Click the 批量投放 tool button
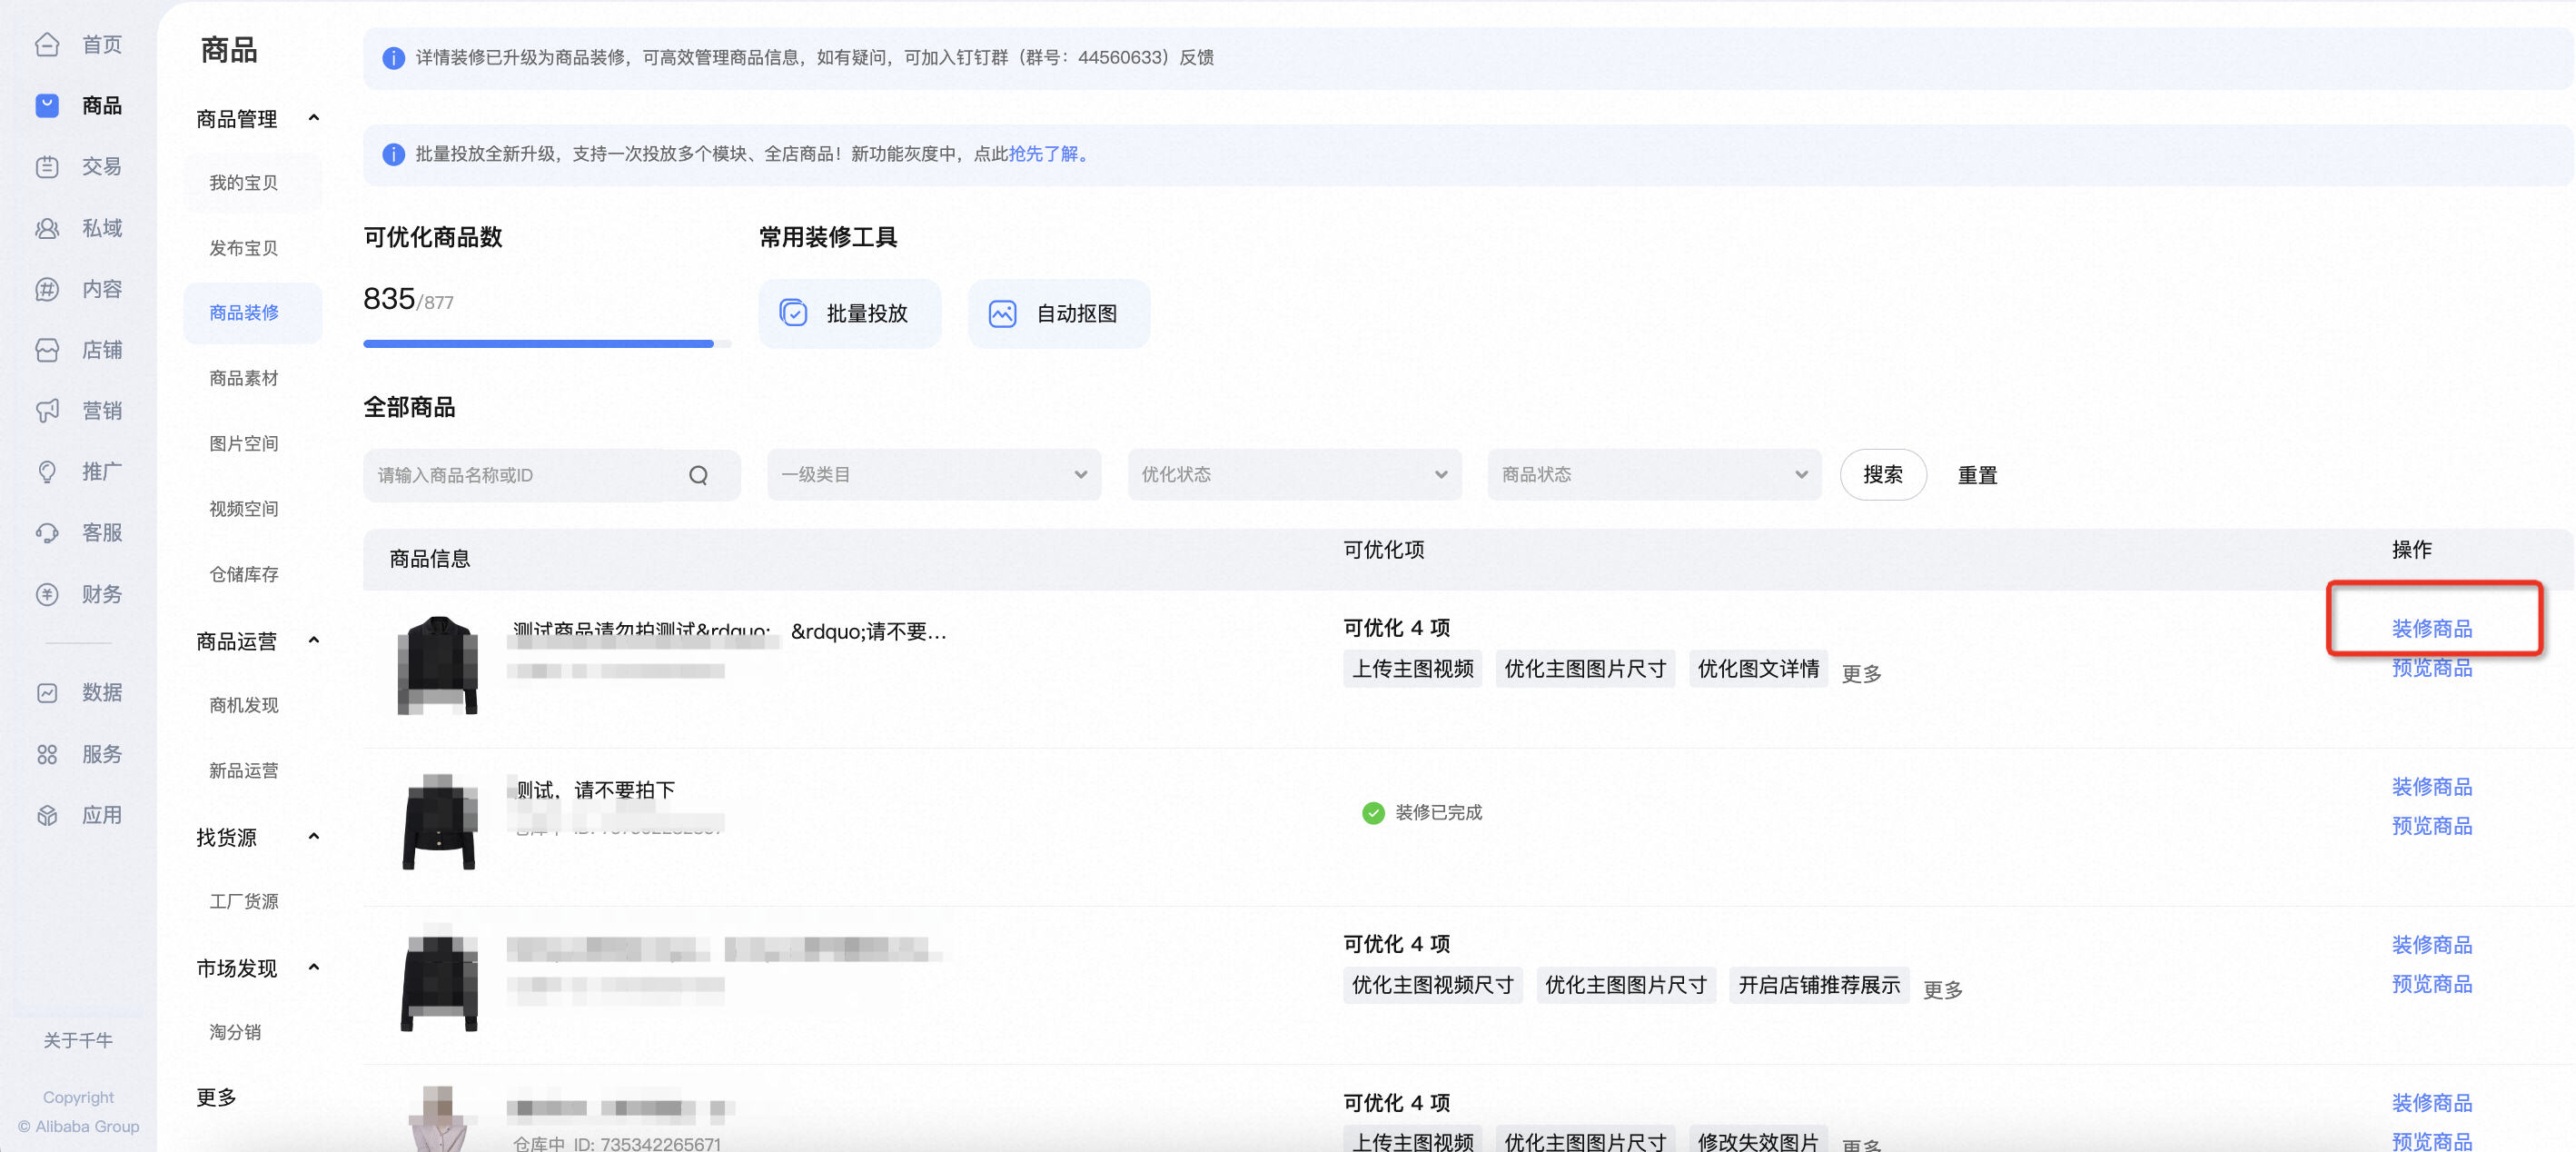 pos(849,313)
